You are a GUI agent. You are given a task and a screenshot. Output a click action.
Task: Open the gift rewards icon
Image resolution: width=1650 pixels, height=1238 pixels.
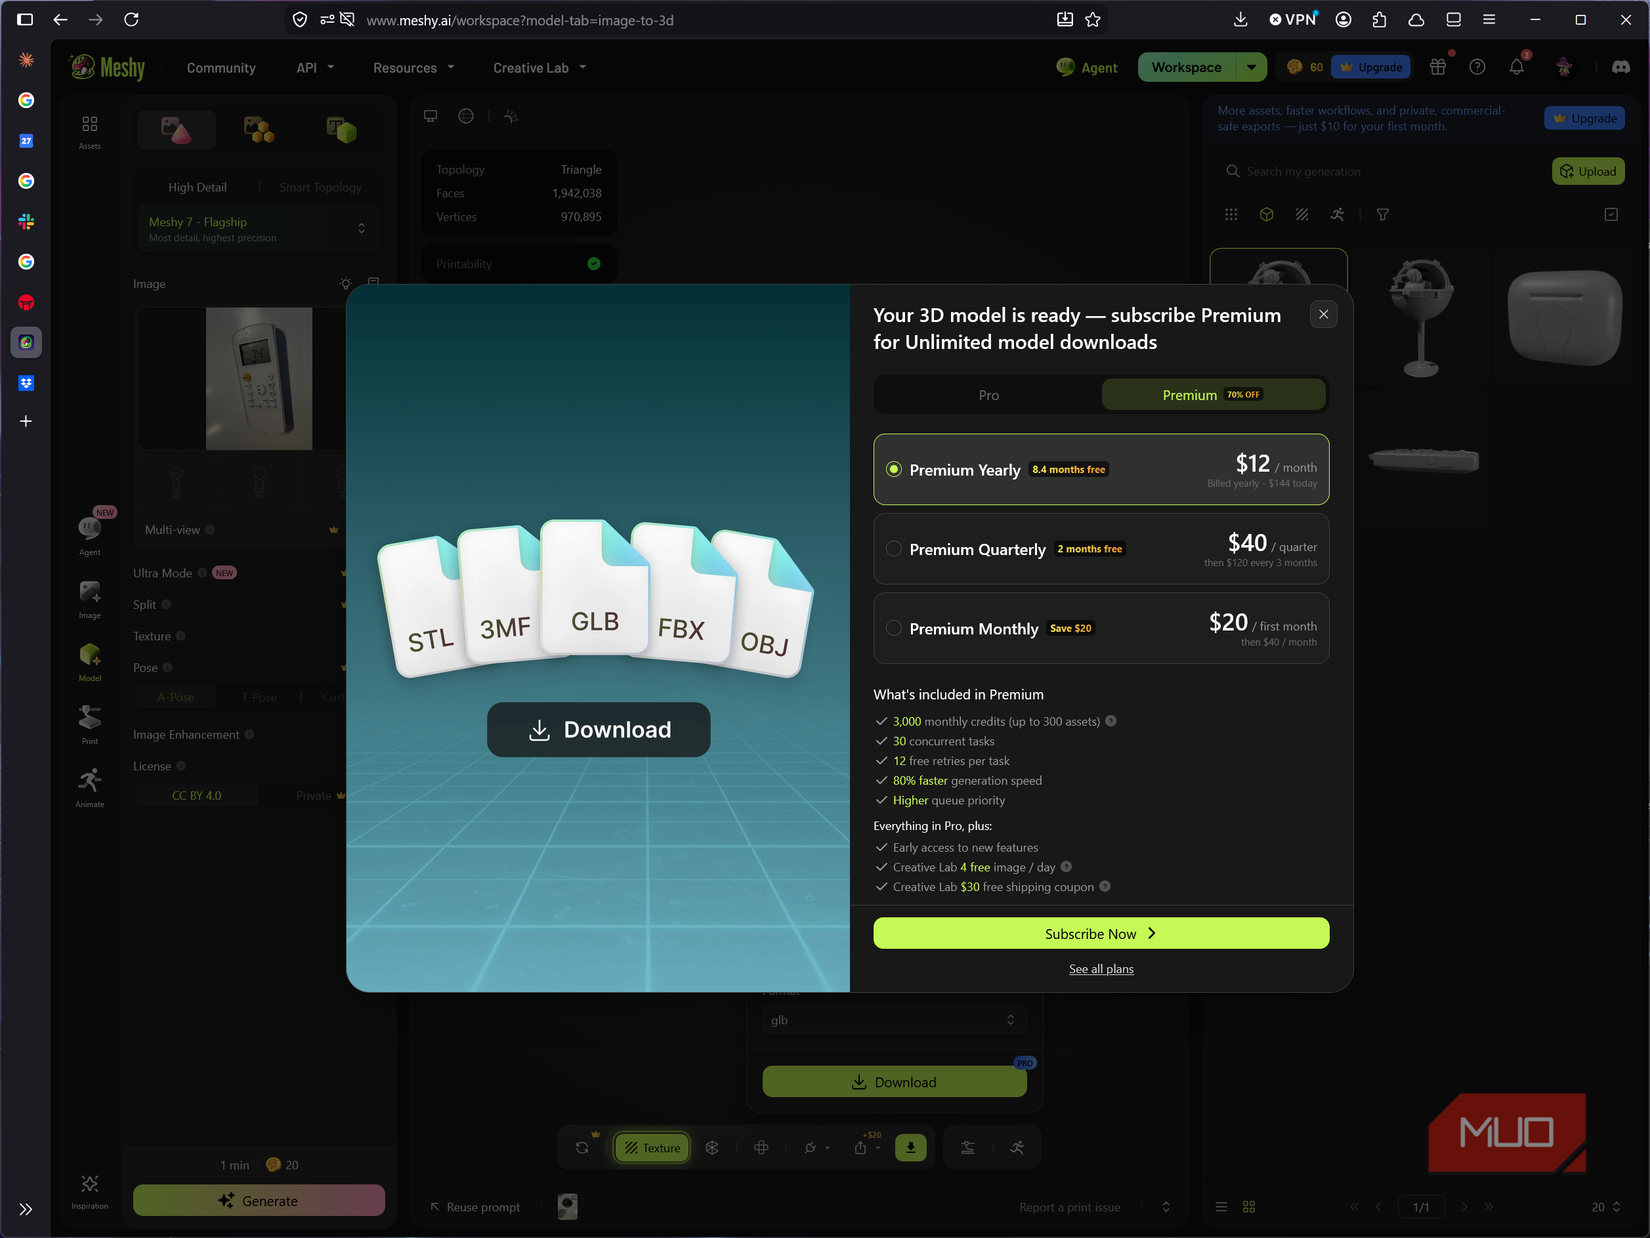(x=1438, y=67)
